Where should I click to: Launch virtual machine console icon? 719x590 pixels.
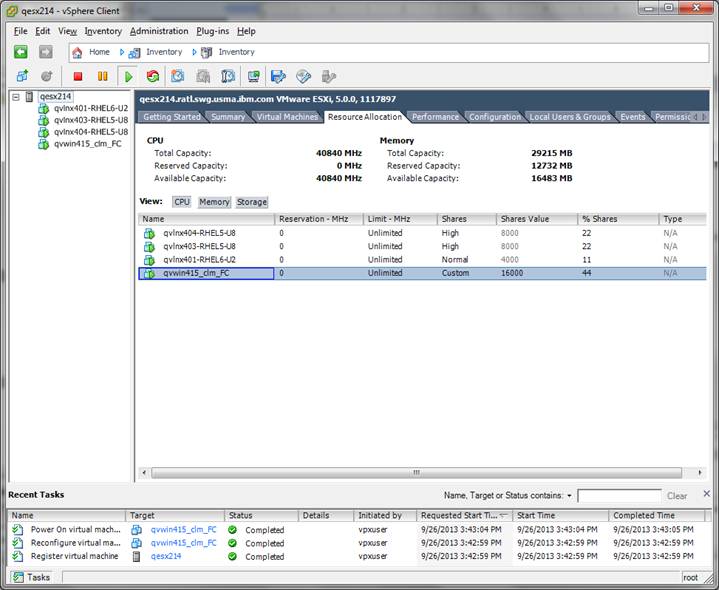(x=254, y=76)
